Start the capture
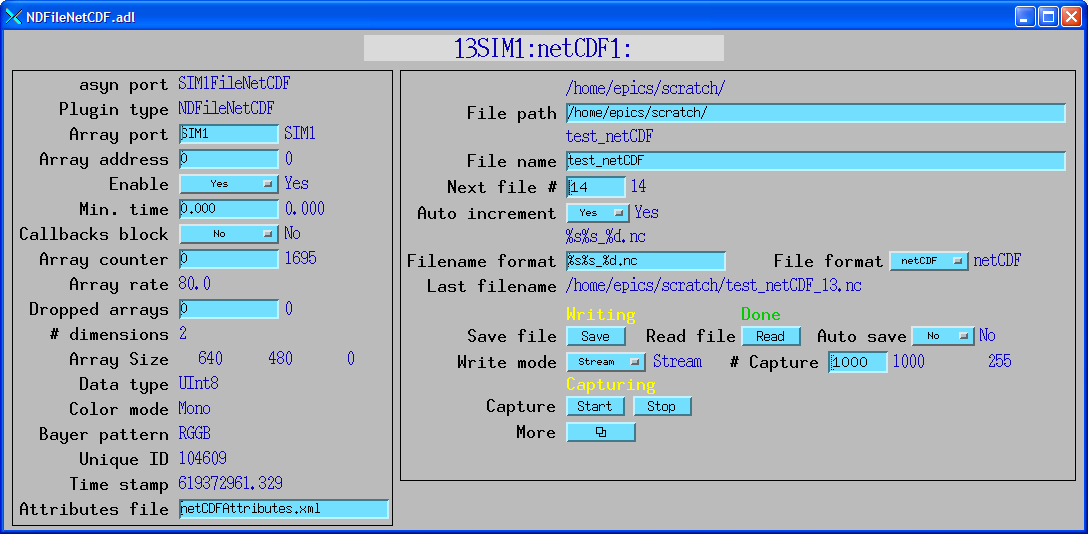The height and width of the screenshot is (534, 1088). 595,406
